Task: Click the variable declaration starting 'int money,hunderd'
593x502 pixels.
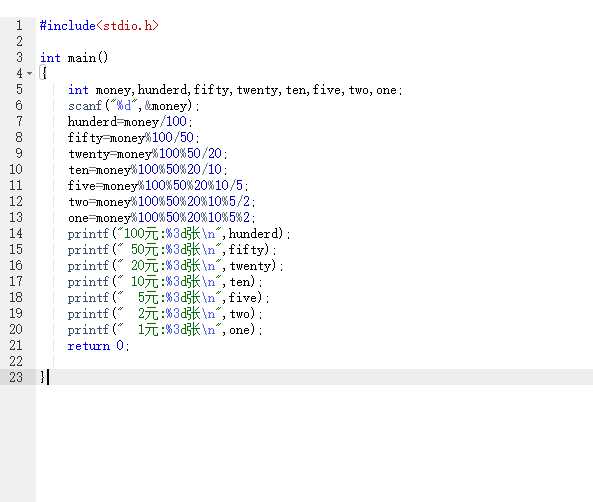Action: click(x=235, y=90)
